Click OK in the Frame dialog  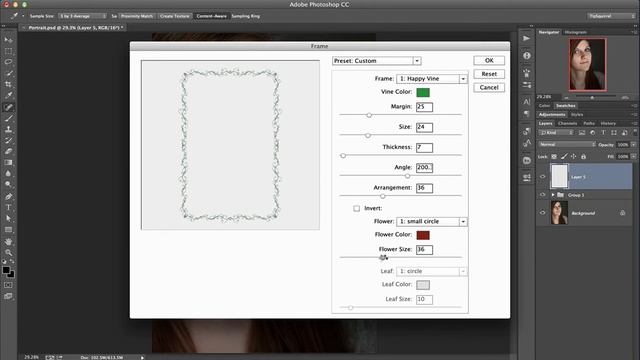pyautogui.click(x=489, y=60)
